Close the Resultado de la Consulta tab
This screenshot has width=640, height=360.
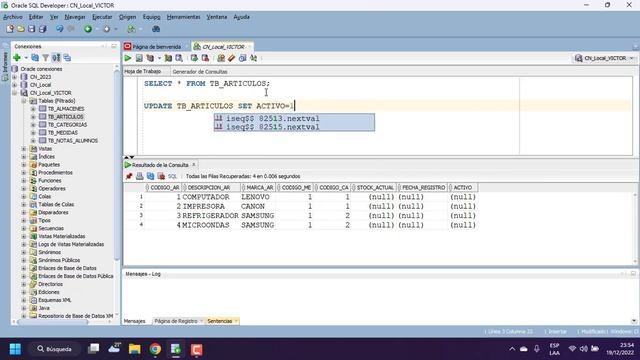(x=194, y=164)
